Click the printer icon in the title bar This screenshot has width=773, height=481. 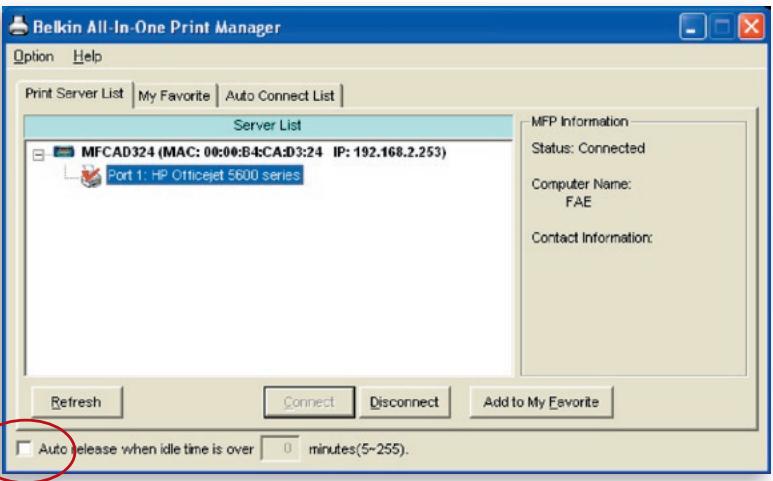(x=19, y=25)
